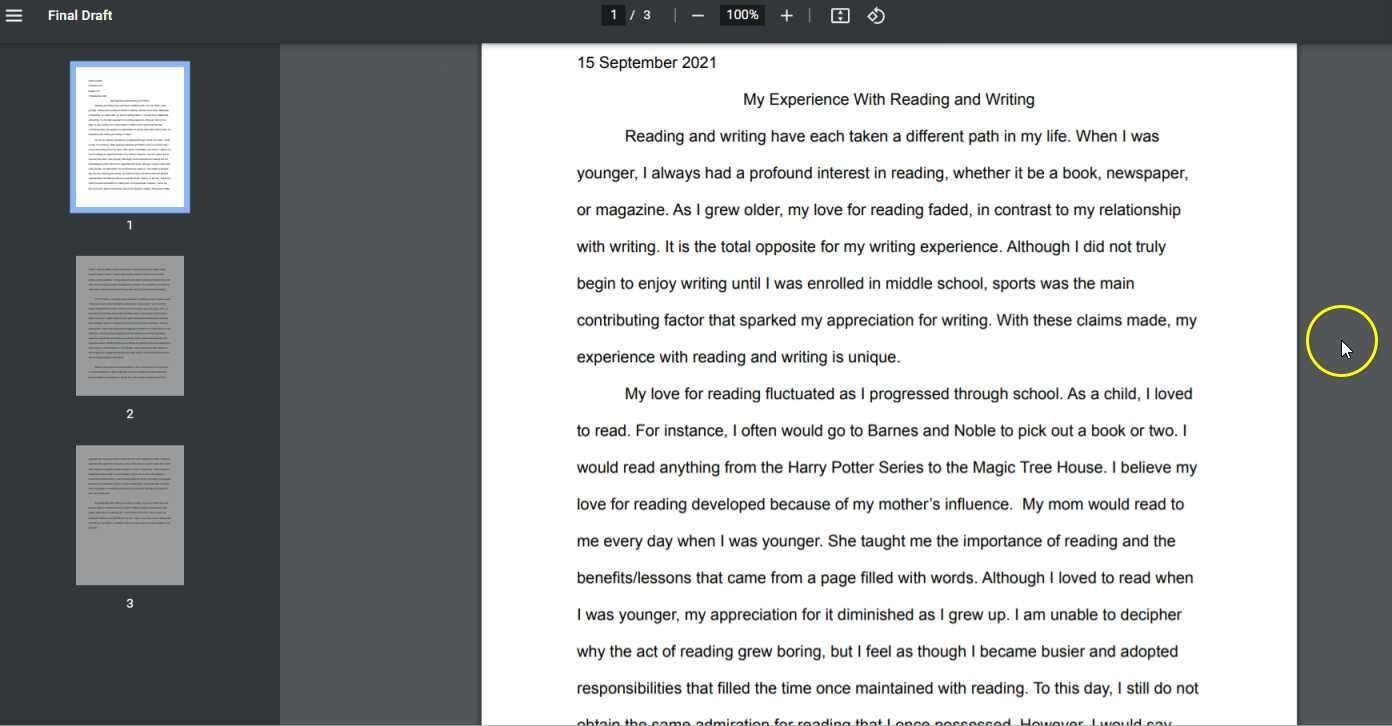Click the "2" label below its thumbnail
The height and width of the screenshot is (726, 1392).
pos(129,413)
